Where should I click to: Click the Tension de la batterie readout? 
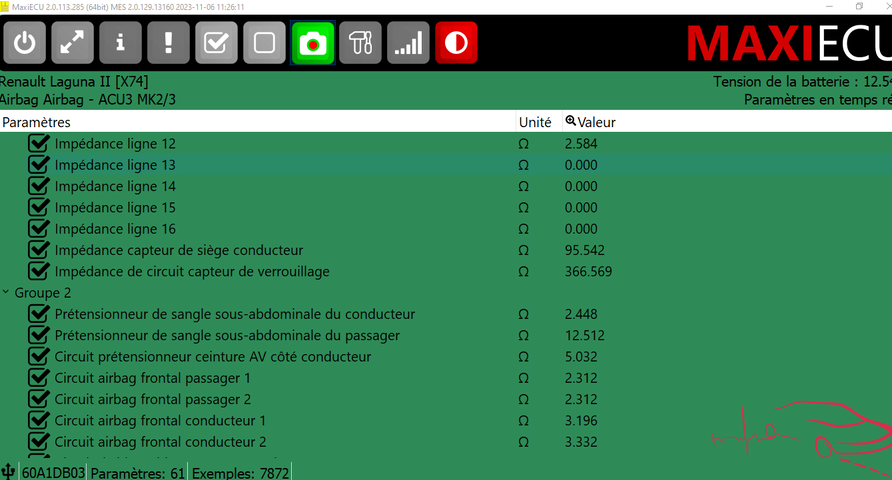click(803, 82)
